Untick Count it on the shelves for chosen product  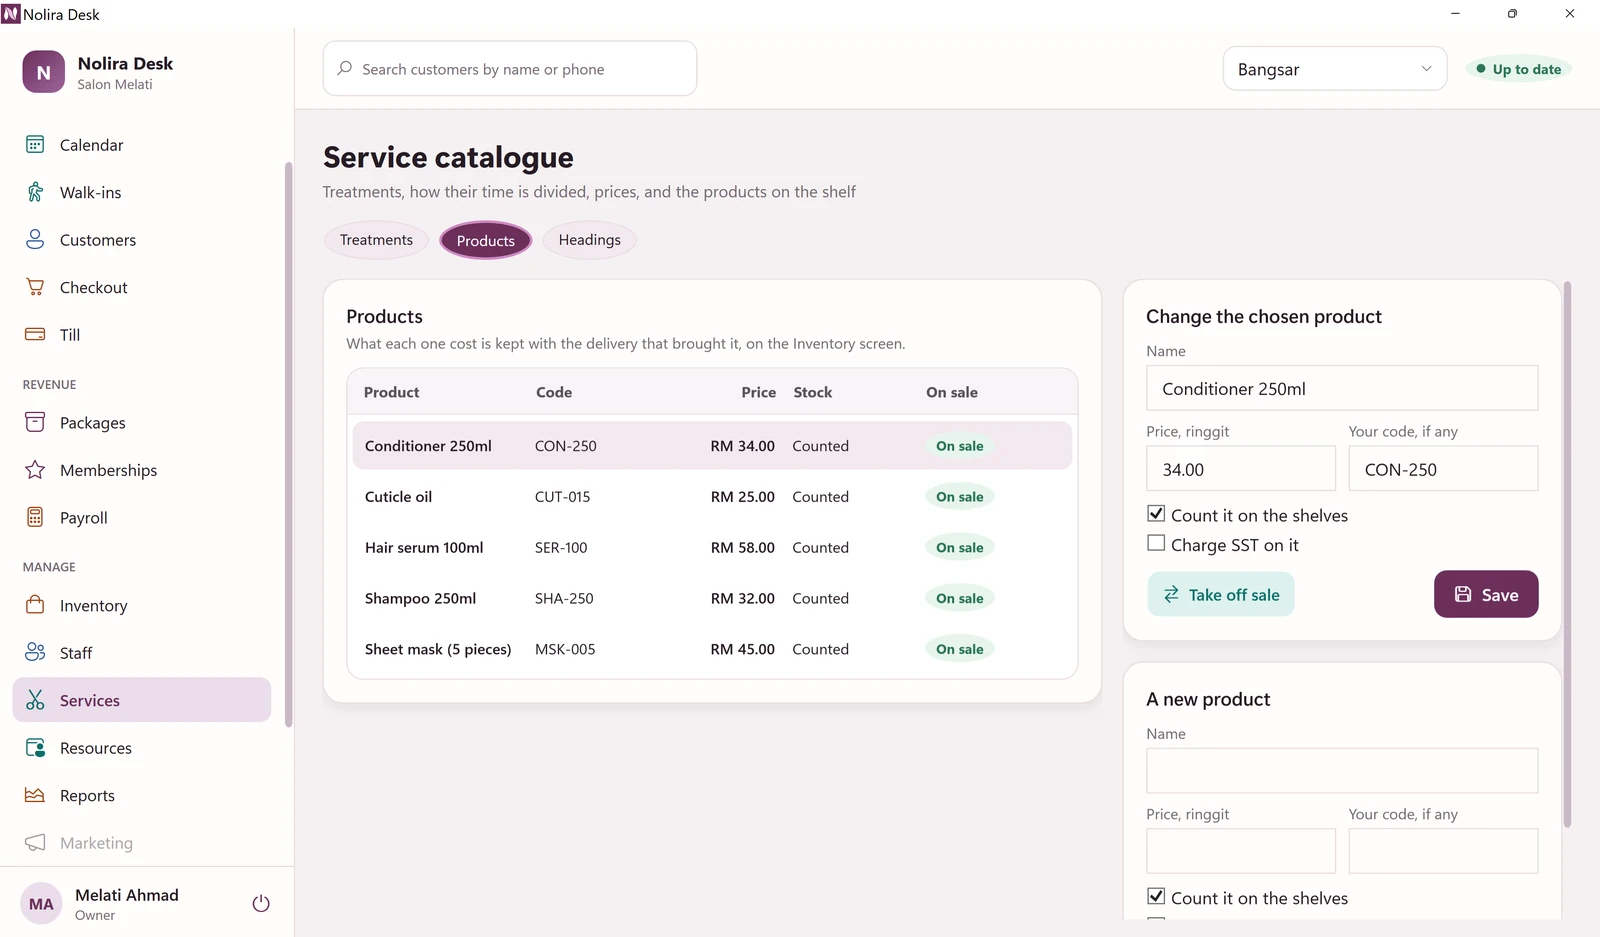tap(1156, 514)
